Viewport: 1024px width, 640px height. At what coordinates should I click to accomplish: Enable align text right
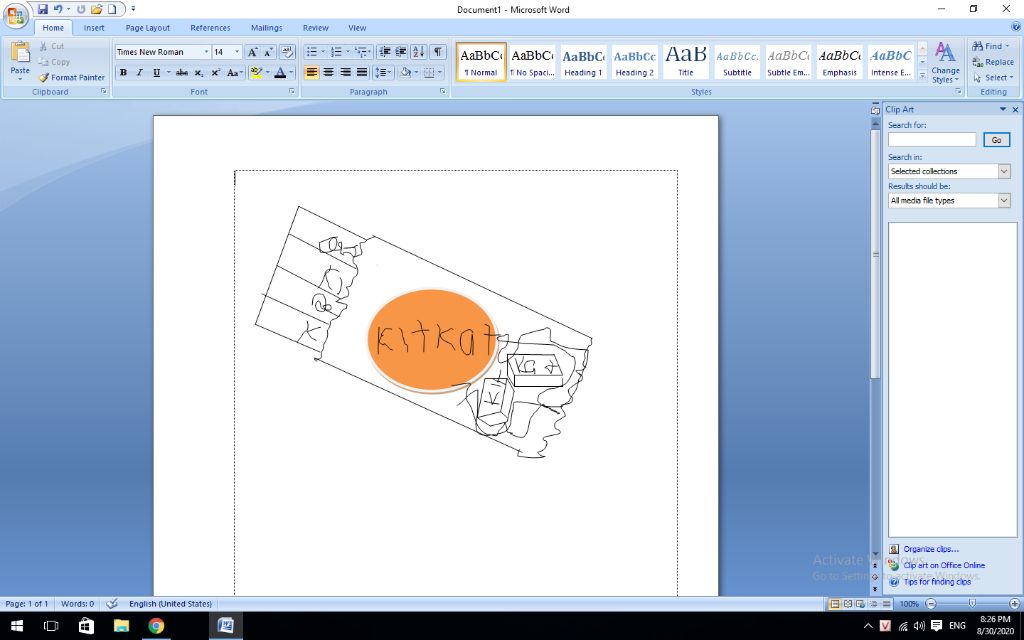coord(345,72)
